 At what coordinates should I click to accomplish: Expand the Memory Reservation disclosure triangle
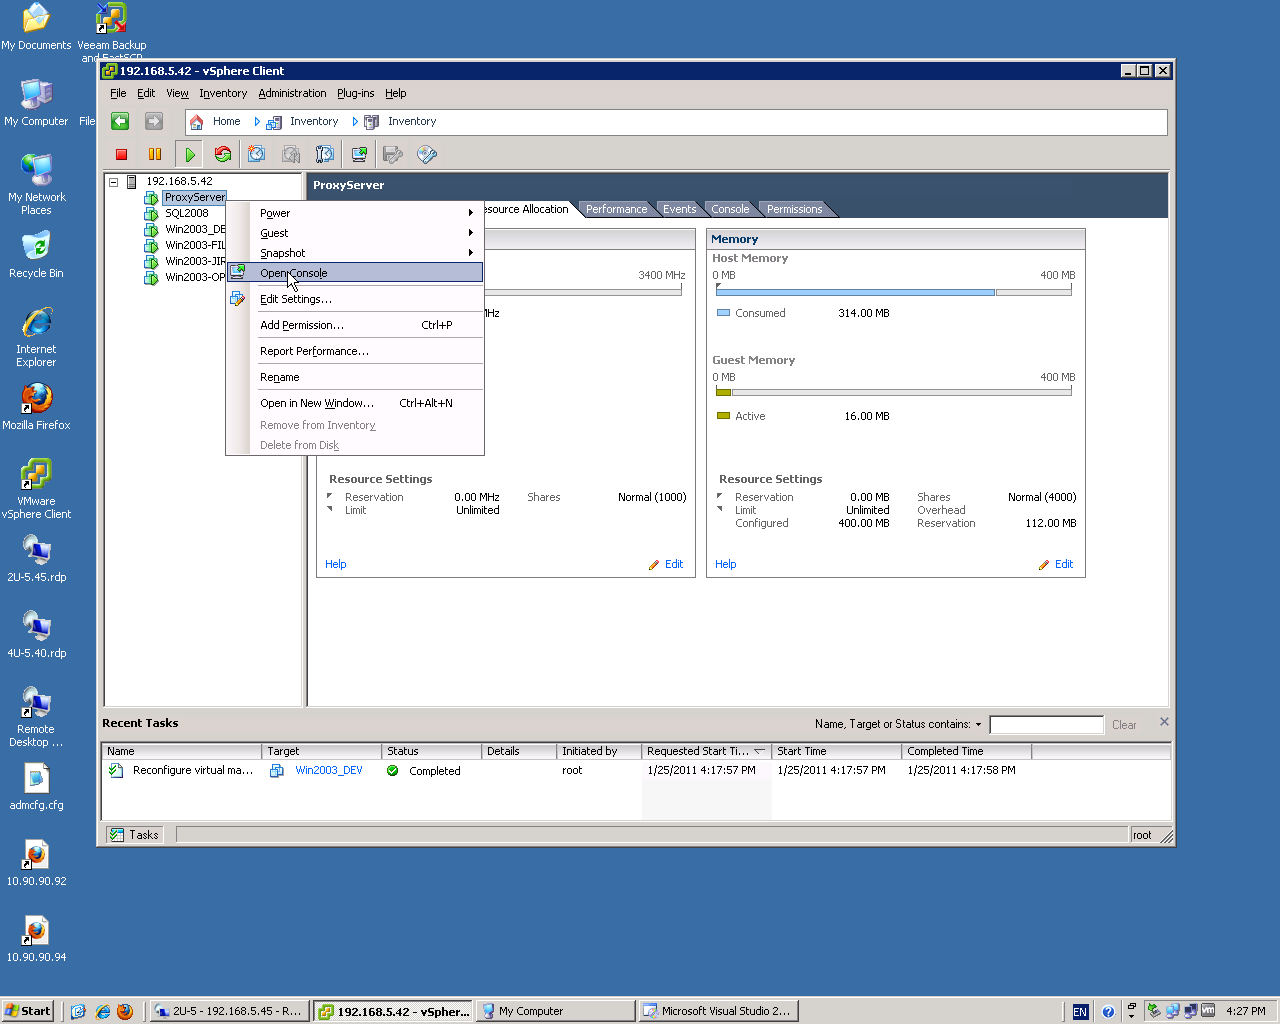720,497
